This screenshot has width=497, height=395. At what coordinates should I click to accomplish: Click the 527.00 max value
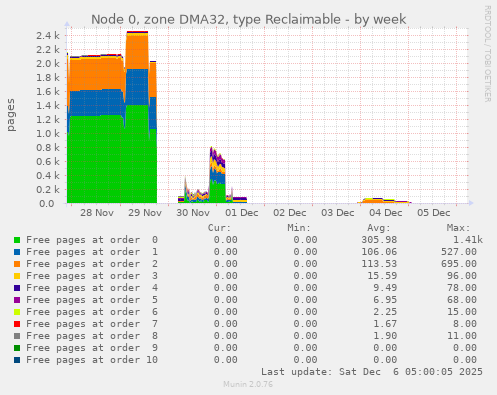[x=459, y=252]
